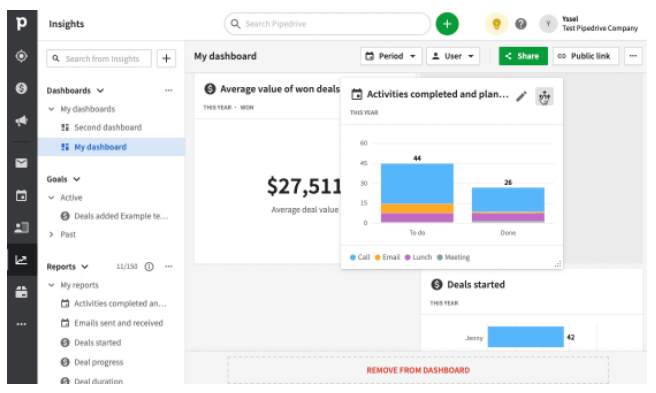This screenshot has width=656, height=393.
Task: Click the 11/150 reports counter
Action: [x=127, y=267]
